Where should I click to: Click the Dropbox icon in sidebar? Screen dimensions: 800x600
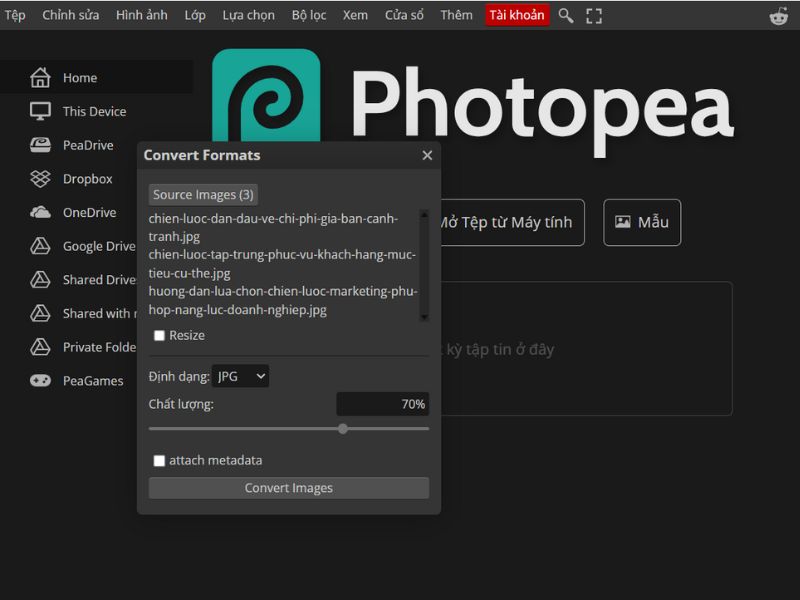[40, 179]
